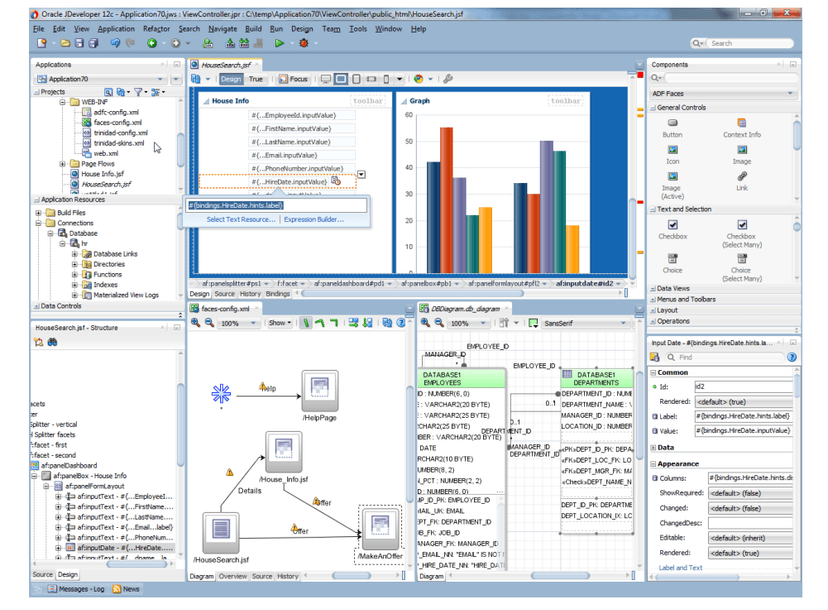Click the binoculars icon in Structure panel
Viewport: 828px width, 610px height.
click(52, 342)
